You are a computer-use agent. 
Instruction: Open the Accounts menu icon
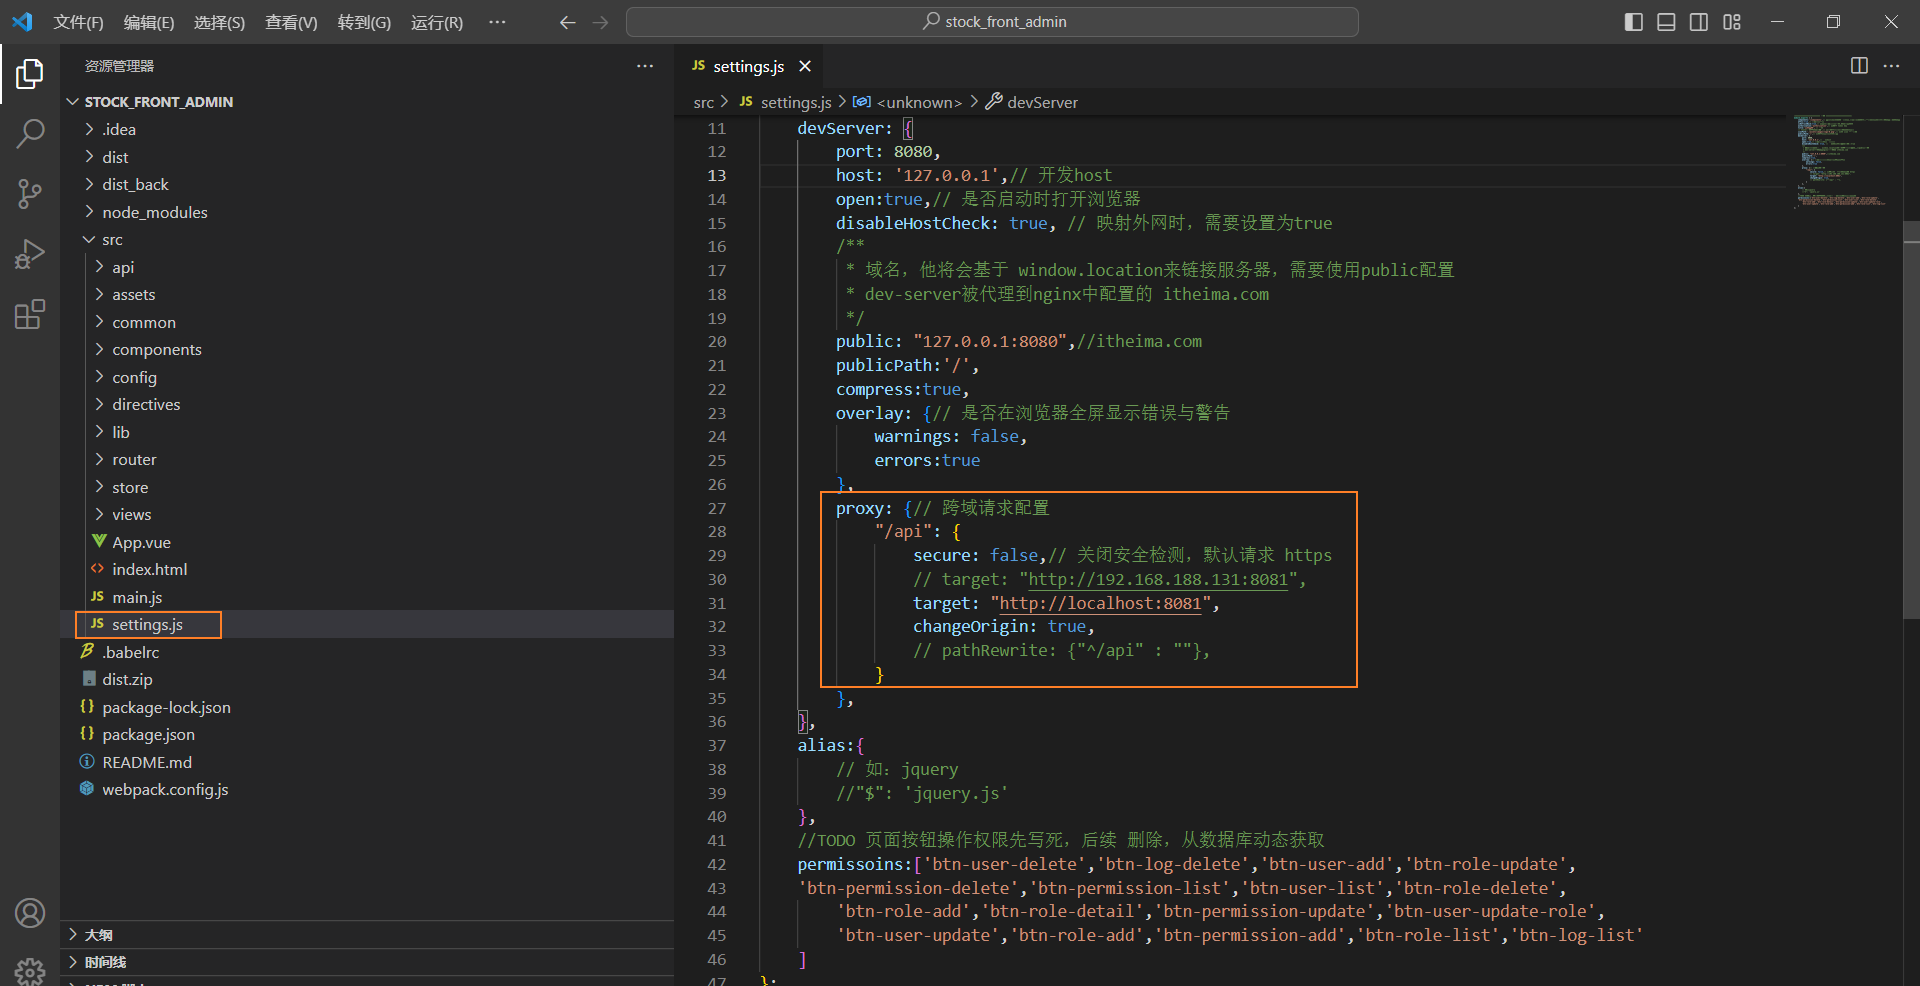[30, 913]
